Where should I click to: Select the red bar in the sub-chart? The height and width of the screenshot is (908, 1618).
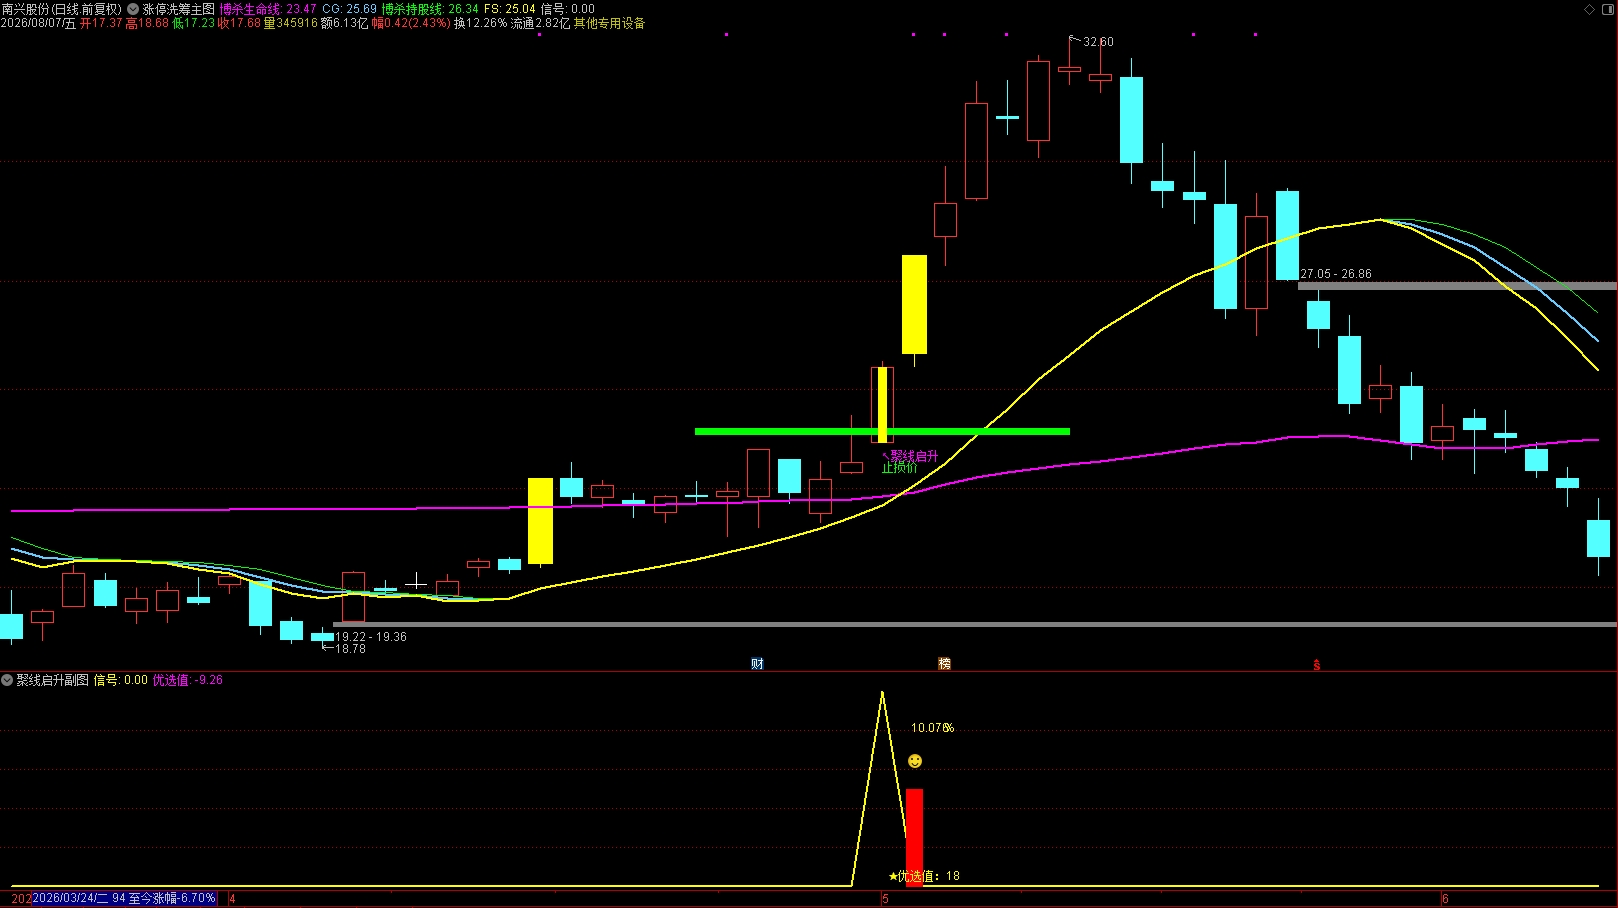coord(915,837)
